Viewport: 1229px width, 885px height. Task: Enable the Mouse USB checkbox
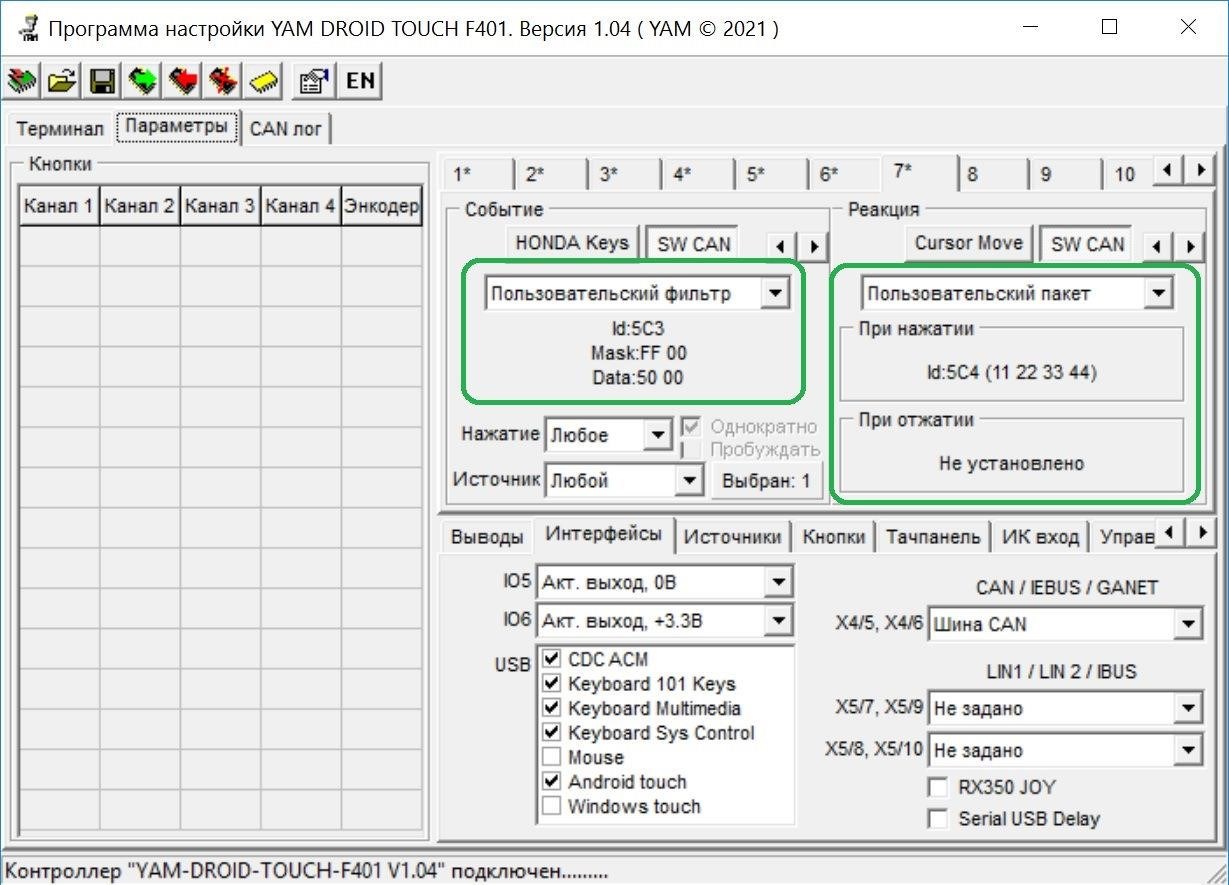(551, 757)
